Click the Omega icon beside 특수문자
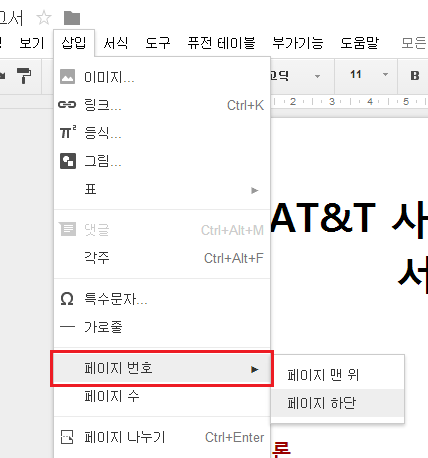428x458 pixels. coord(67,299)
